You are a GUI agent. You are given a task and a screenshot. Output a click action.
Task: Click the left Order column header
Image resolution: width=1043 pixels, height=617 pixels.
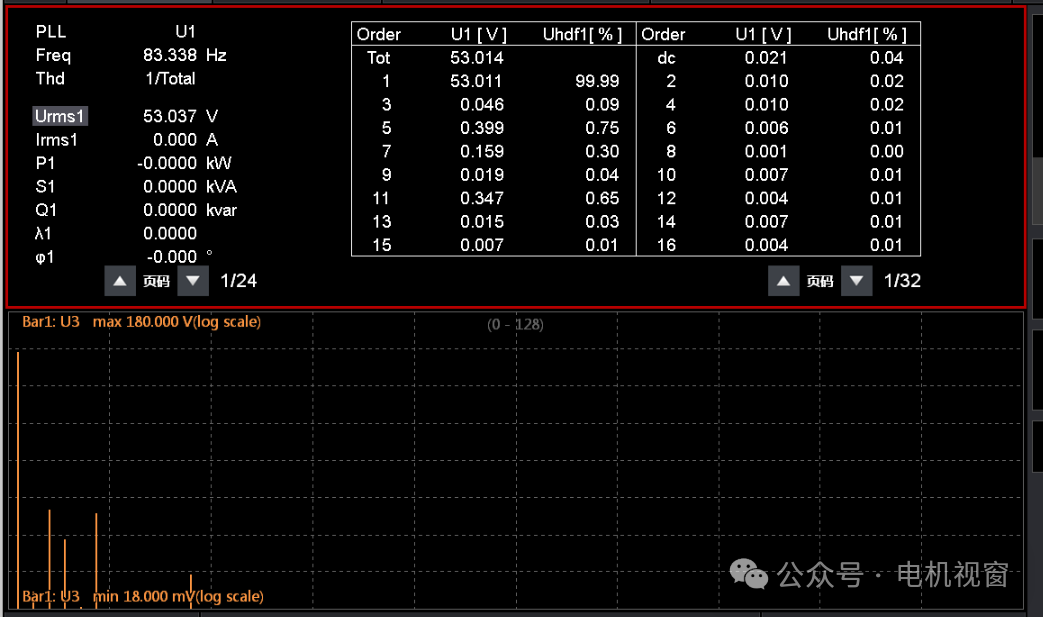tap(378, 35)
